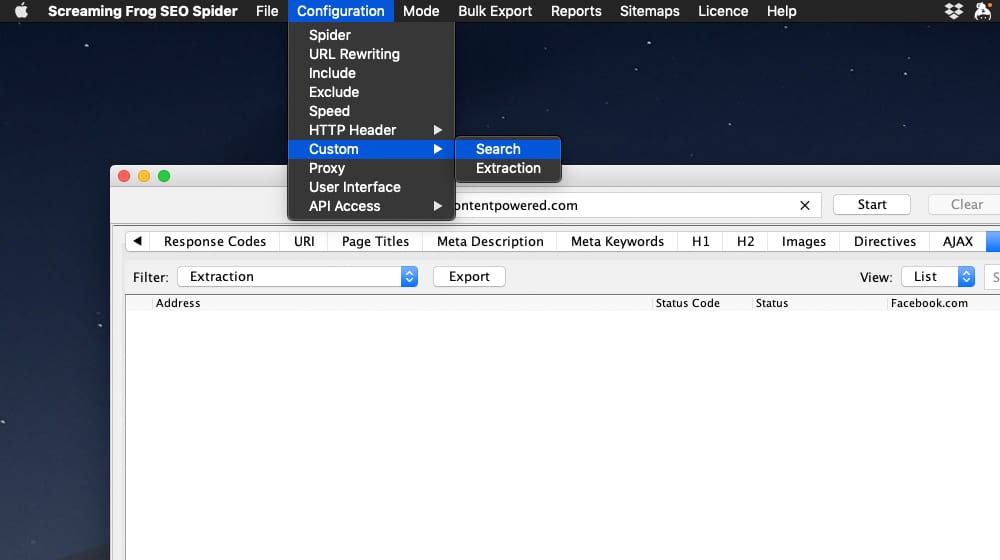Switch to Meta Description tab
The height and width of the screenshot is (560, 1000).
pos(490,241)
